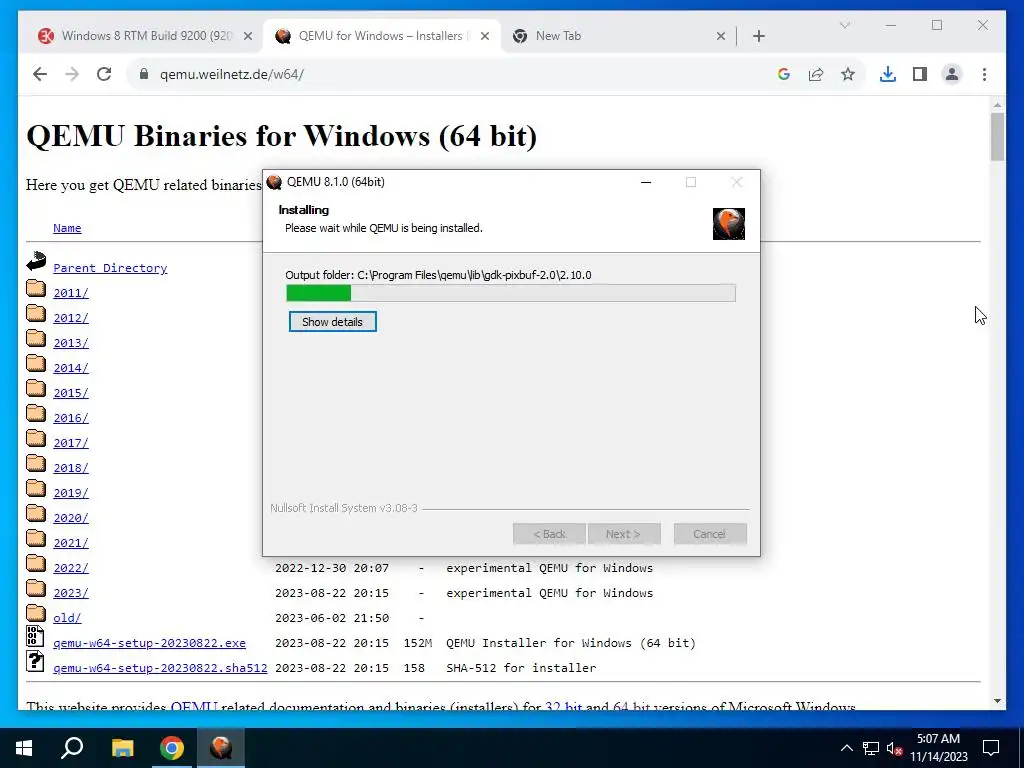Close the Windows 8 RTM Build tab
Image resolution: width=1024 pixels, height=768 pixels.
[248, 37]
